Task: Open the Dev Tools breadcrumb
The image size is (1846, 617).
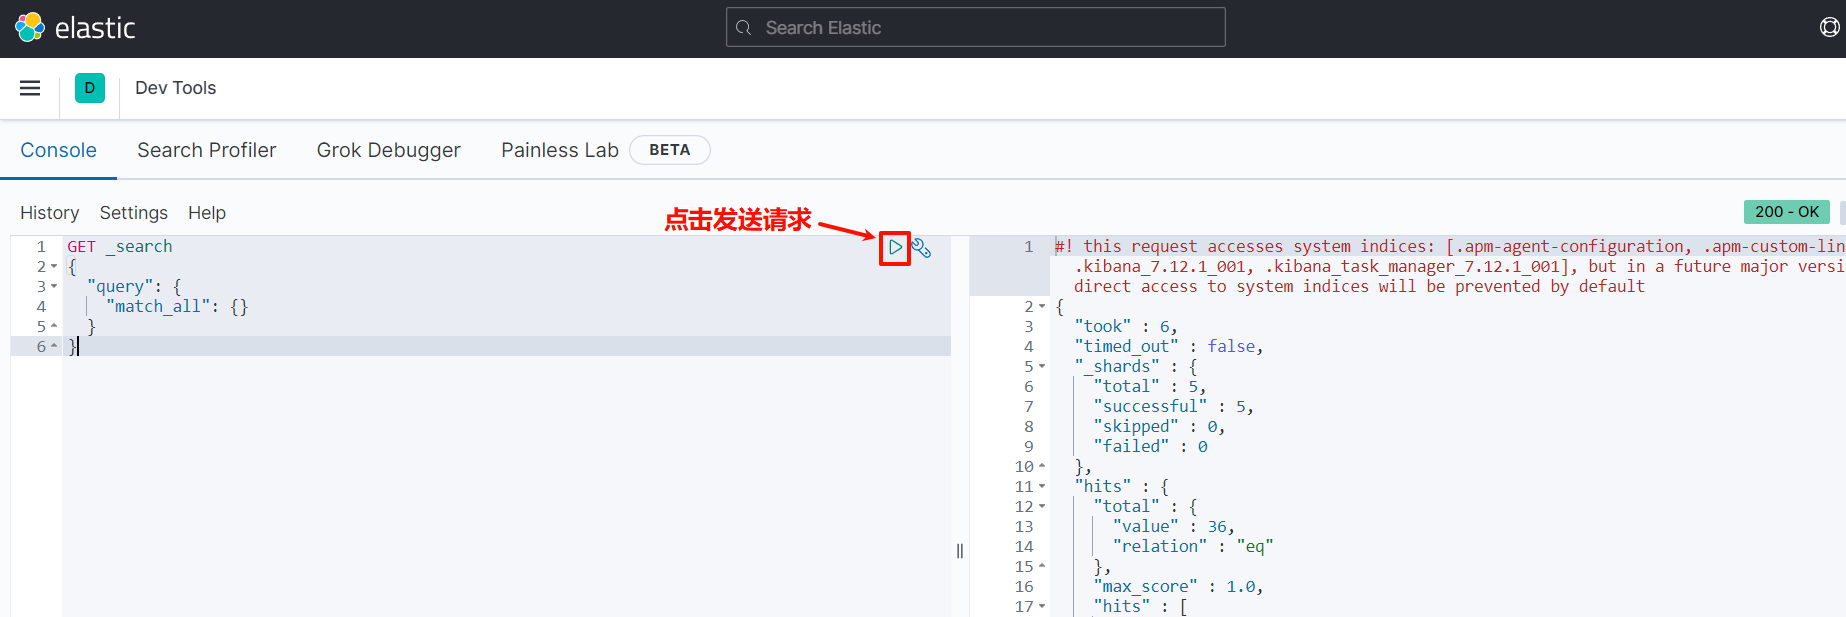Action: 176,88
